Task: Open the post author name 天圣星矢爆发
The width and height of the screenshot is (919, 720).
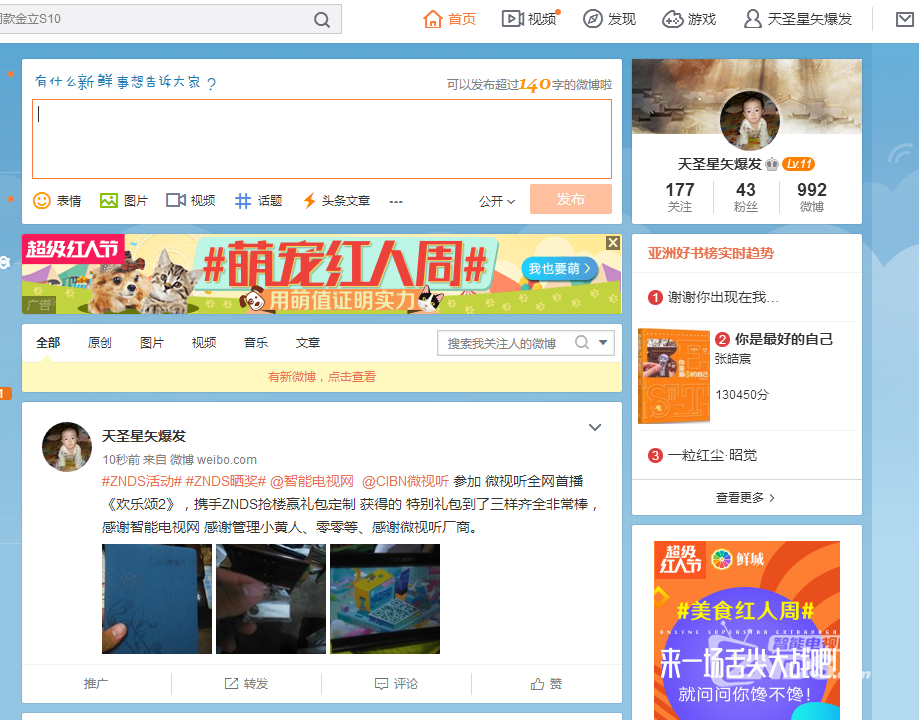Action: [144, 436]
